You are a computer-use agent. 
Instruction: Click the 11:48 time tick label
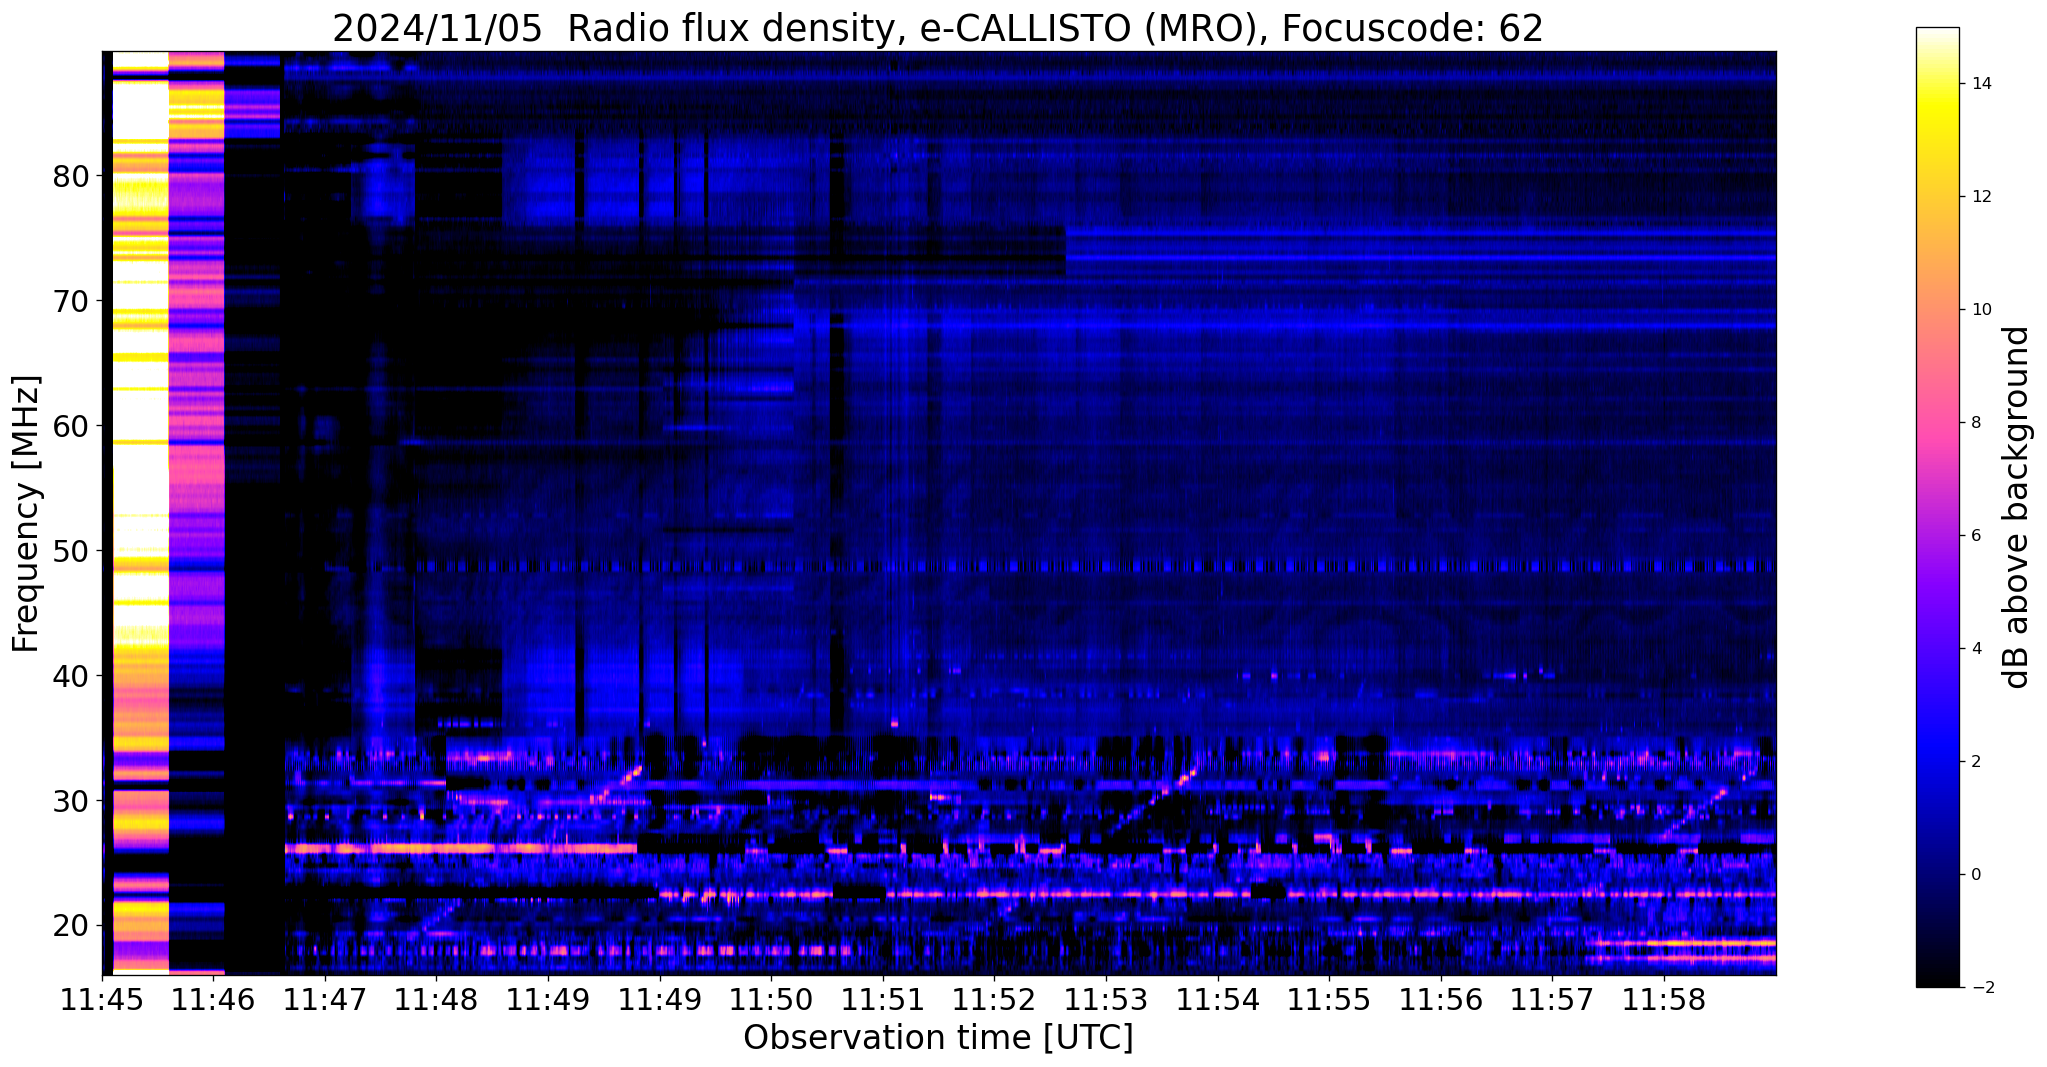click(437, 1000)
